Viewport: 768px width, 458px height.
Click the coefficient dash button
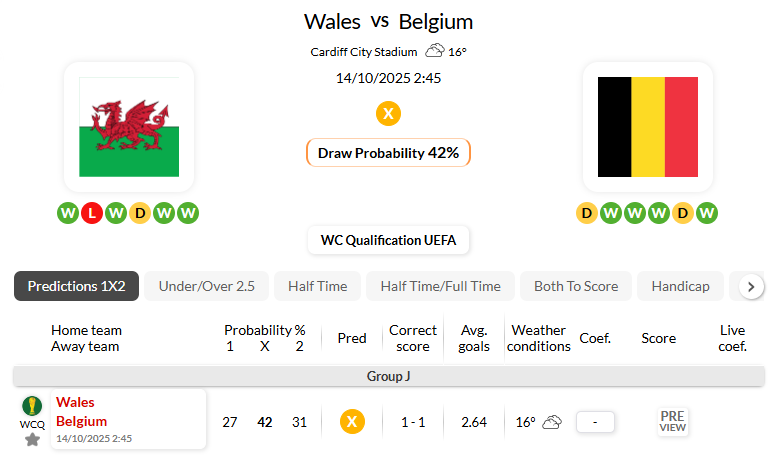tap(595, 422)
